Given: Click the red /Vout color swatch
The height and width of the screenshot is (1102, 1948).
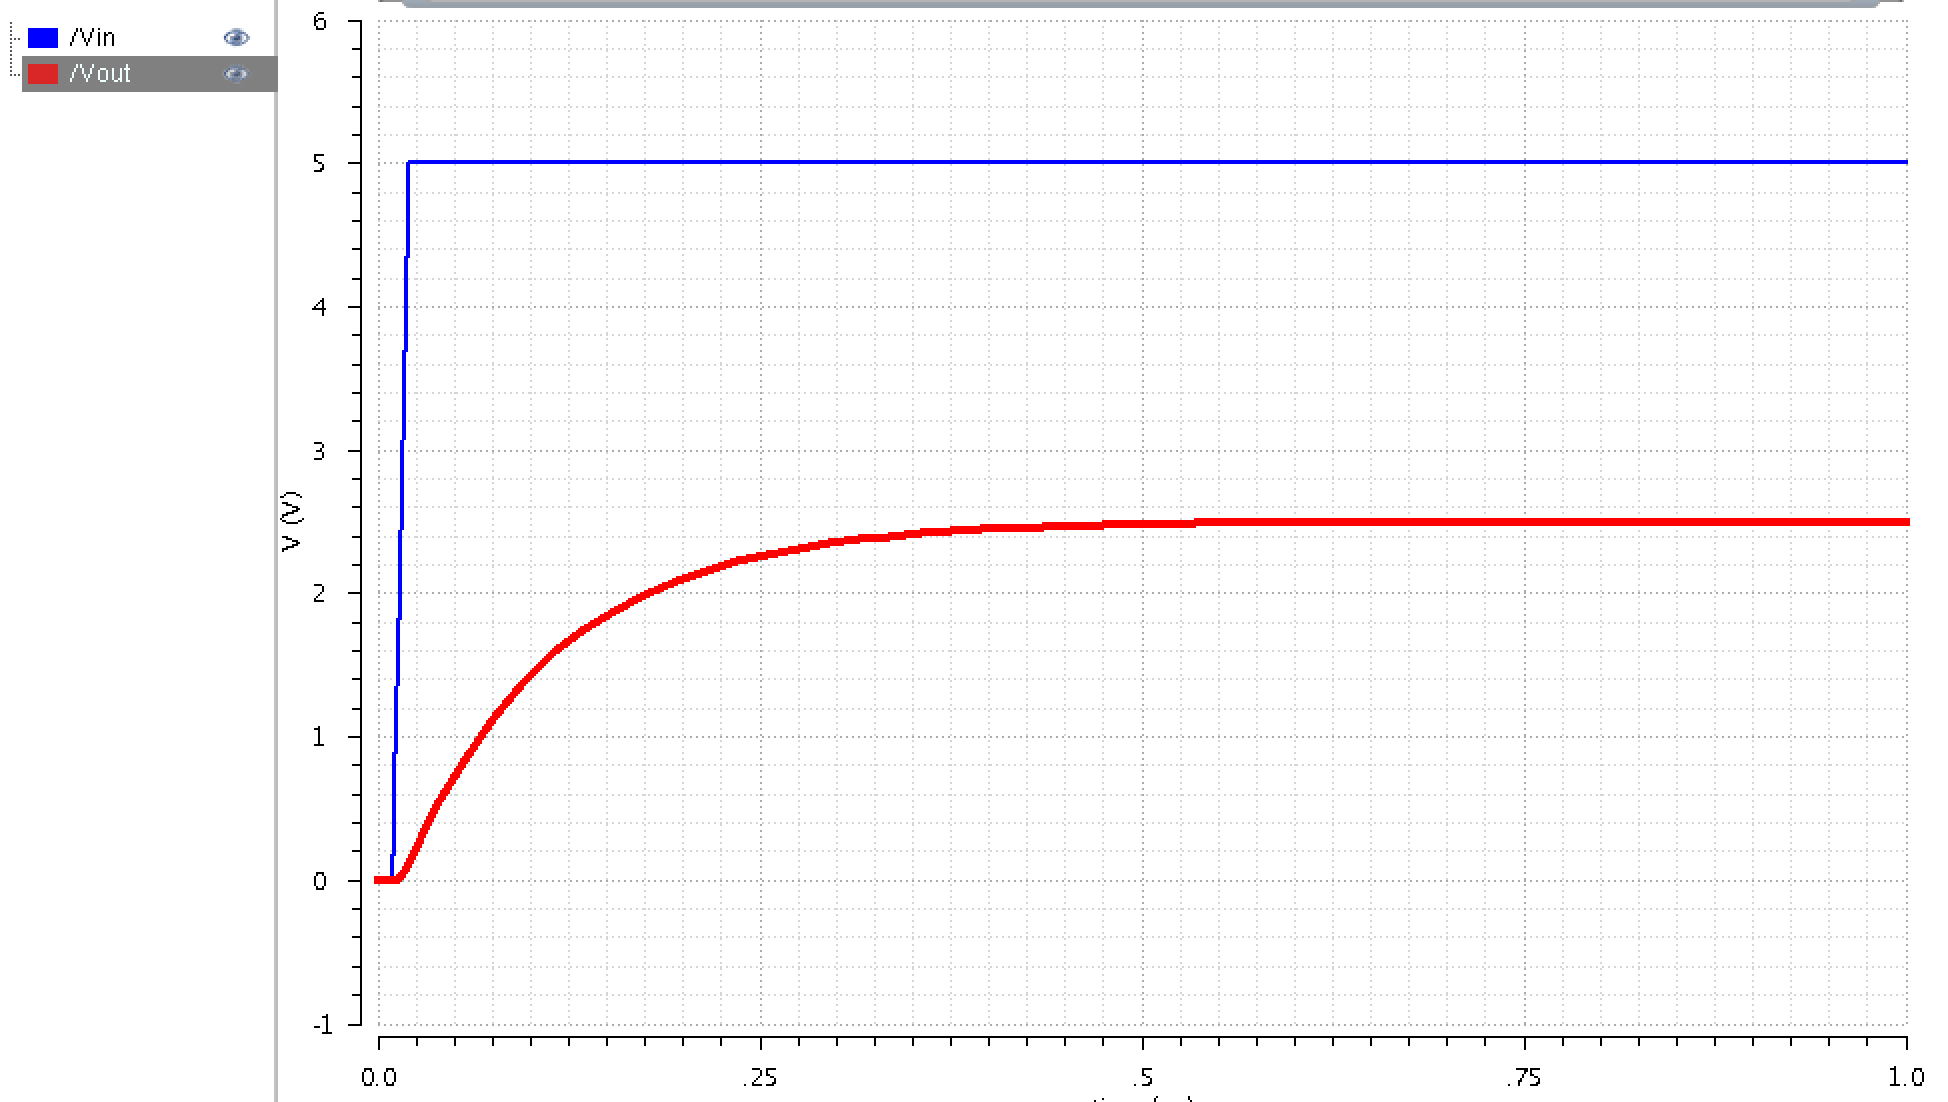Looking at the screenshot, I should [x=43, y=74].
